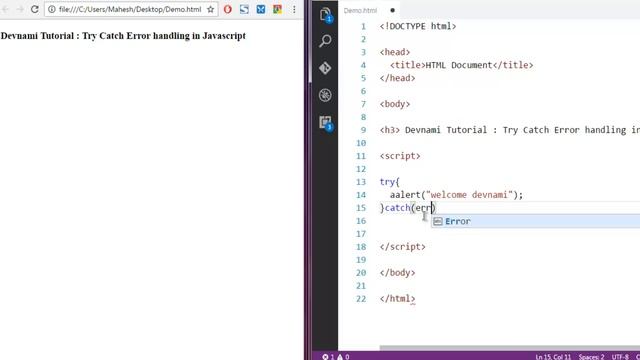Image resolution: width=640 pixels, height=360 pixels.
Task: Open the Search view in VS Code
Action: click(x=325, y=41)
